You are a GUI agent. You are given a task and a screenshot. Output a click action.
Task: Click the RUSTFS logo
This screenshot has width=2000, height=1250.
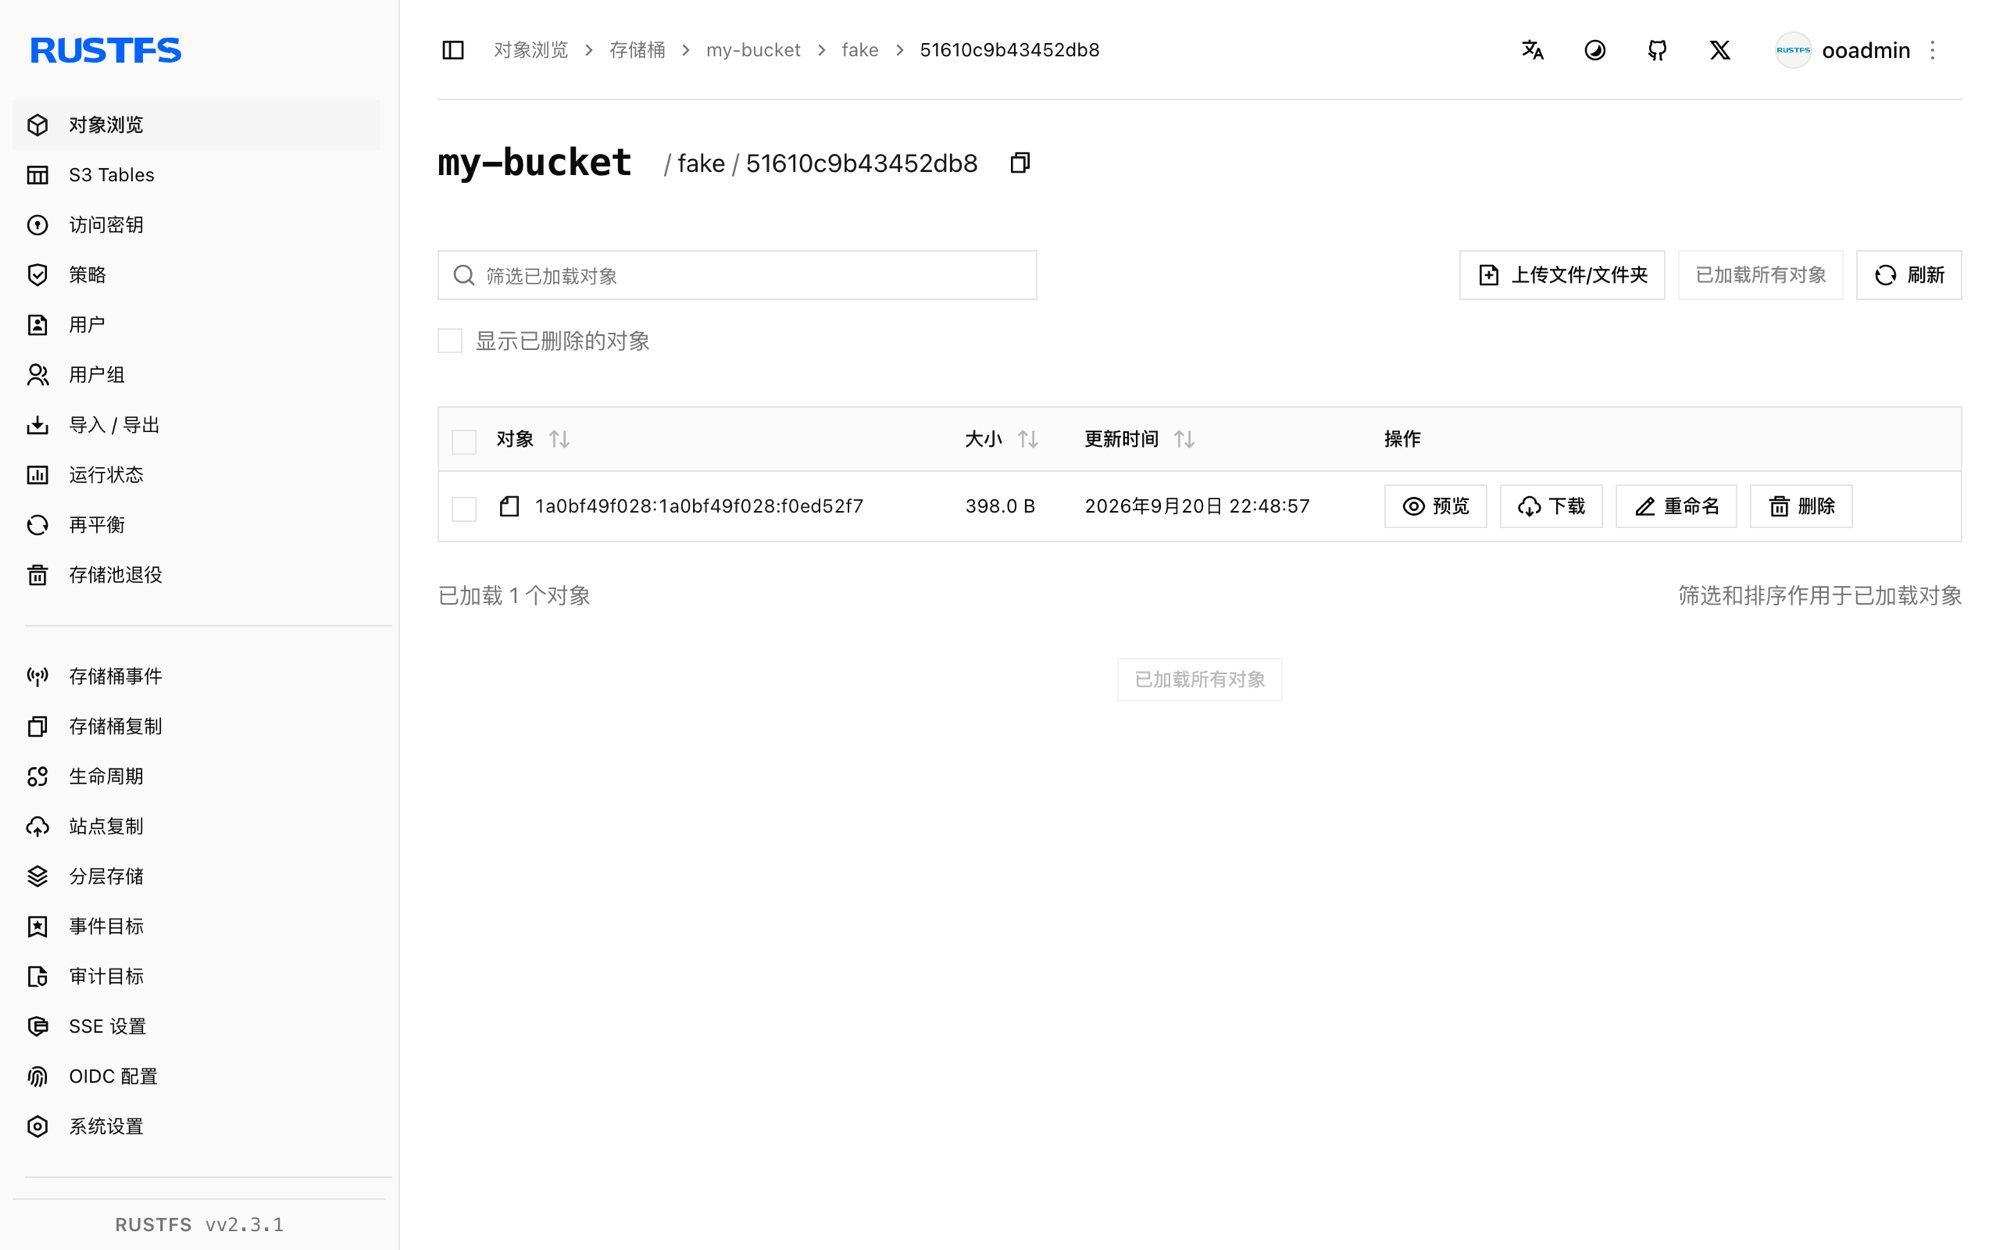pyautogui.click(x=106, y=50)
